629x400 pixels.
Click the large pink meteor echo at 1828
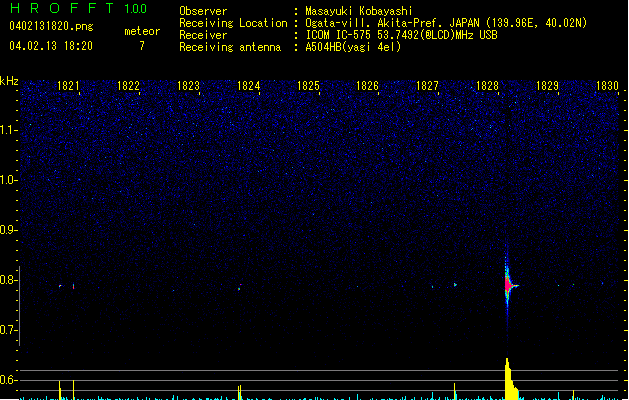point(509,285)
